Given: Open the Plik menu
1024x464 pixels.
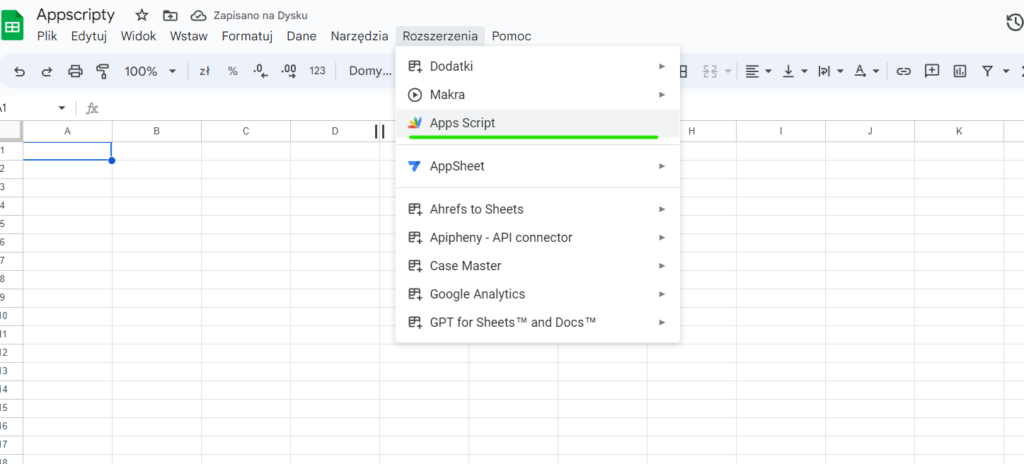Looking at the screenshot, I should tap(47, 37).
